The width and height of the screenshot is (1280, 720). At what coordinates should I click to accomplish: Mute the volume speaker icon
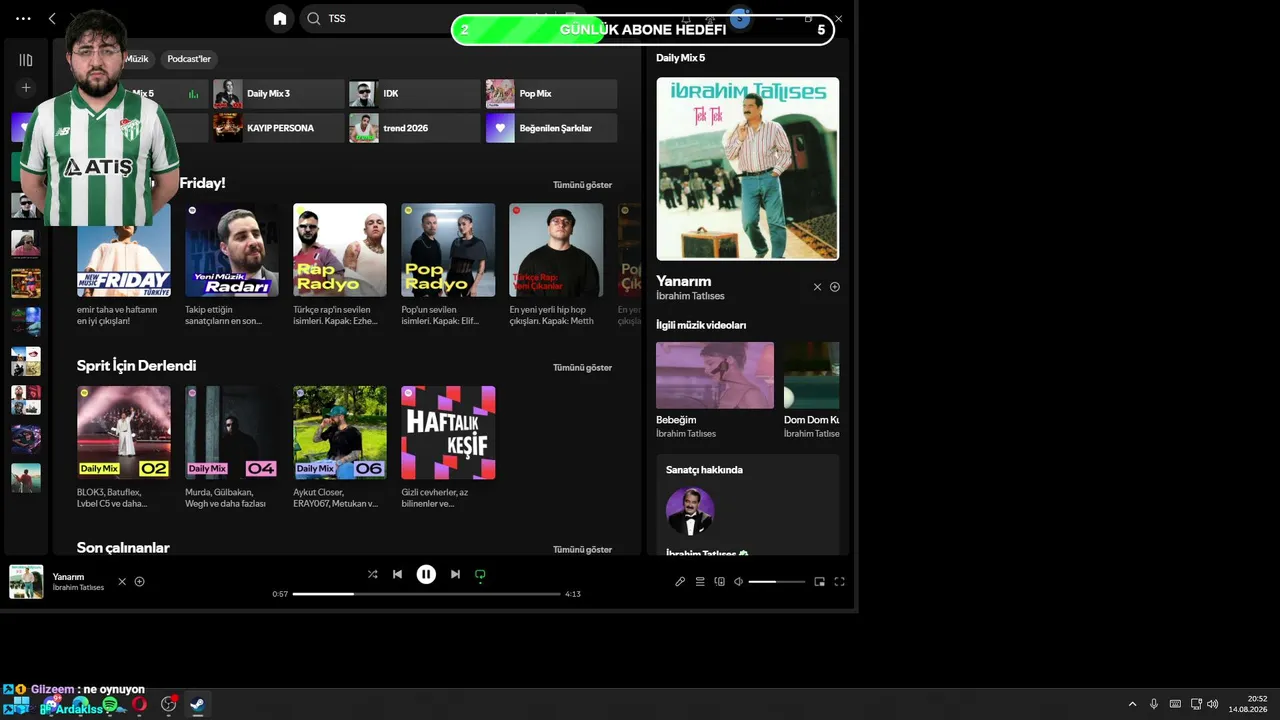(x=738, y=581)
